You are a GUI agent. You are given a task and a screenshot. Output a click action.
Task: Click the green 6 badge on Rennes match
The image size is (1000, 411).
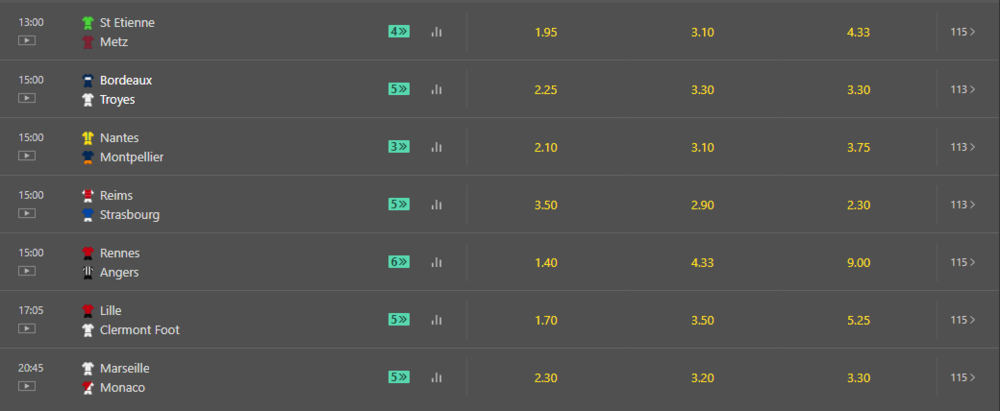pyautogui.click(x=399, y=262)
